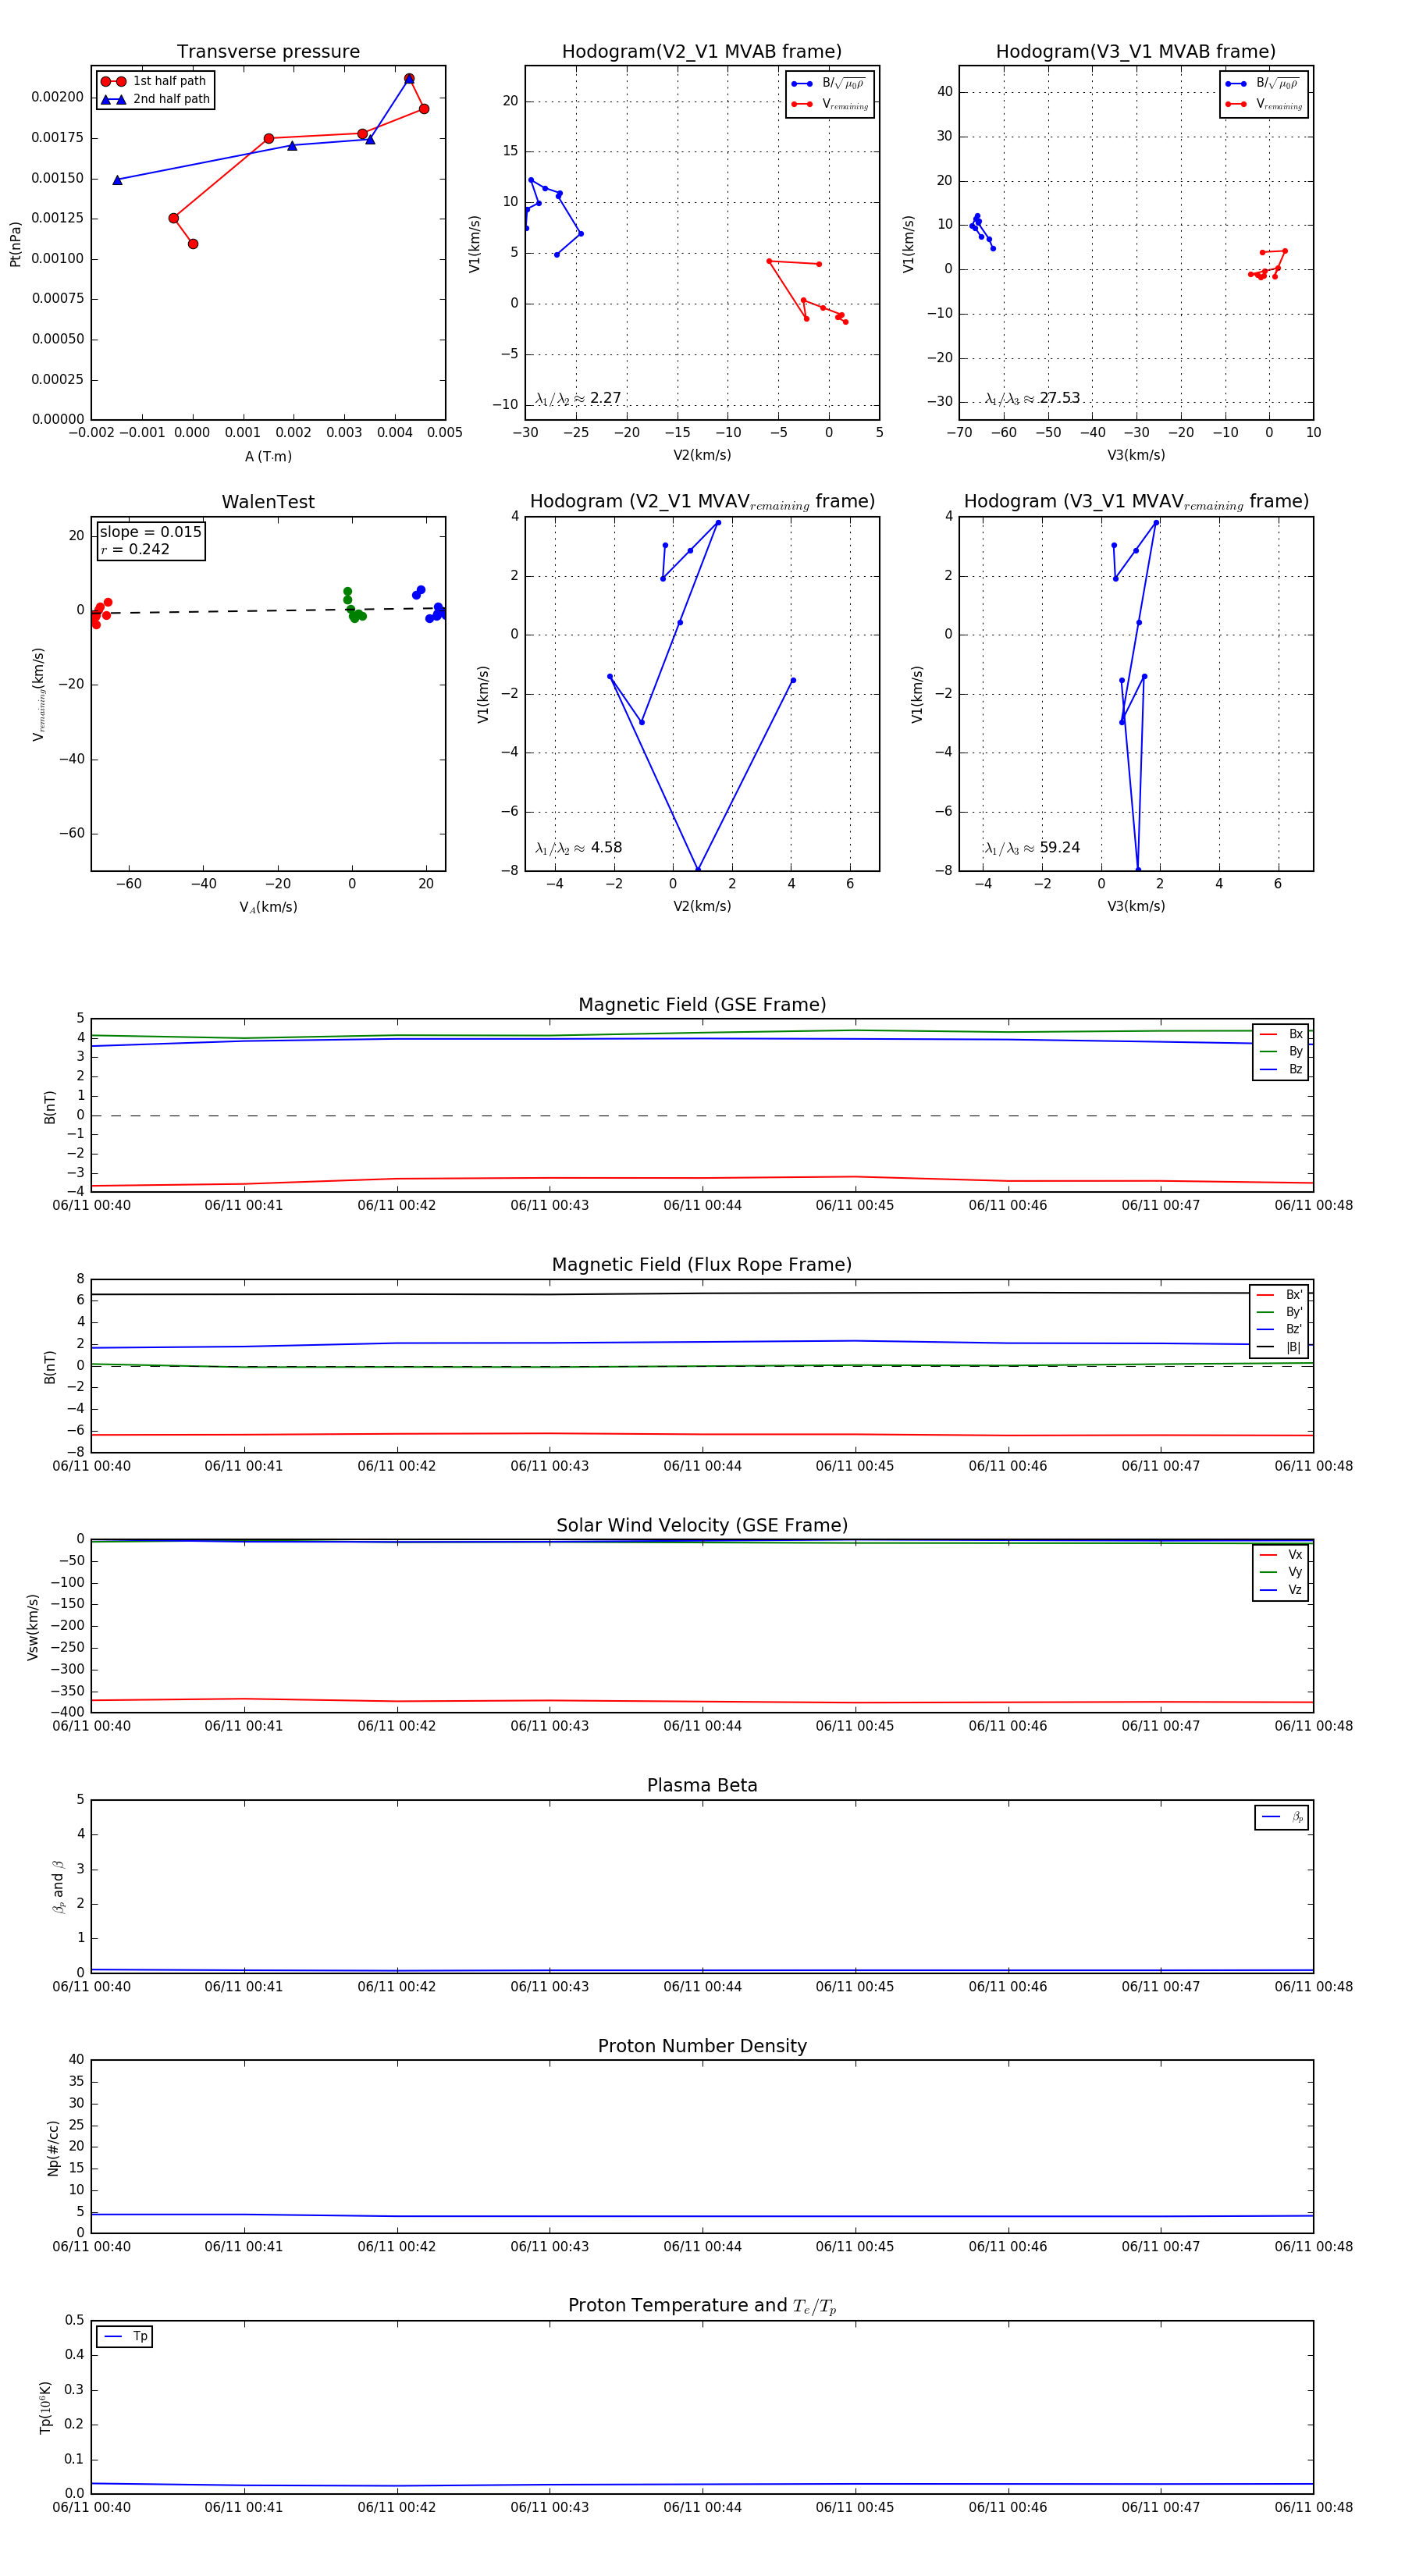The image size is (1405, 2576).
Task: Click 'Solar Wind Velocity (GSE Frame)' title
Action: point(702,1525)
